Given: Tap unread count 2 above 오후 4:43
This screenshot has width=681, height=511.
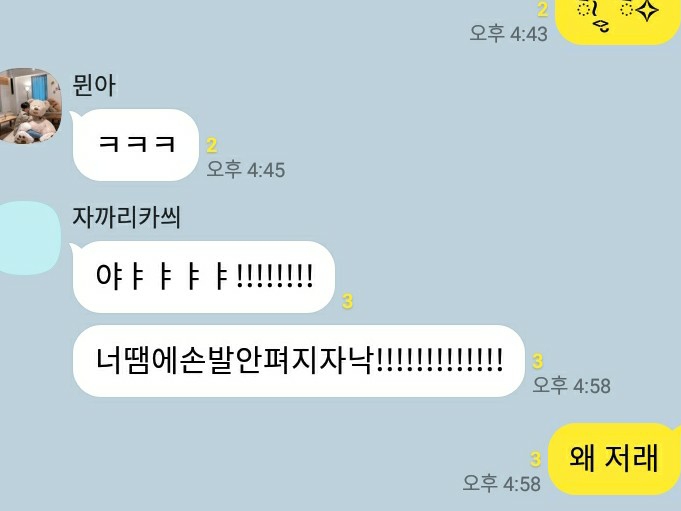Looking at the screenshot, I should tap(542, 10).
